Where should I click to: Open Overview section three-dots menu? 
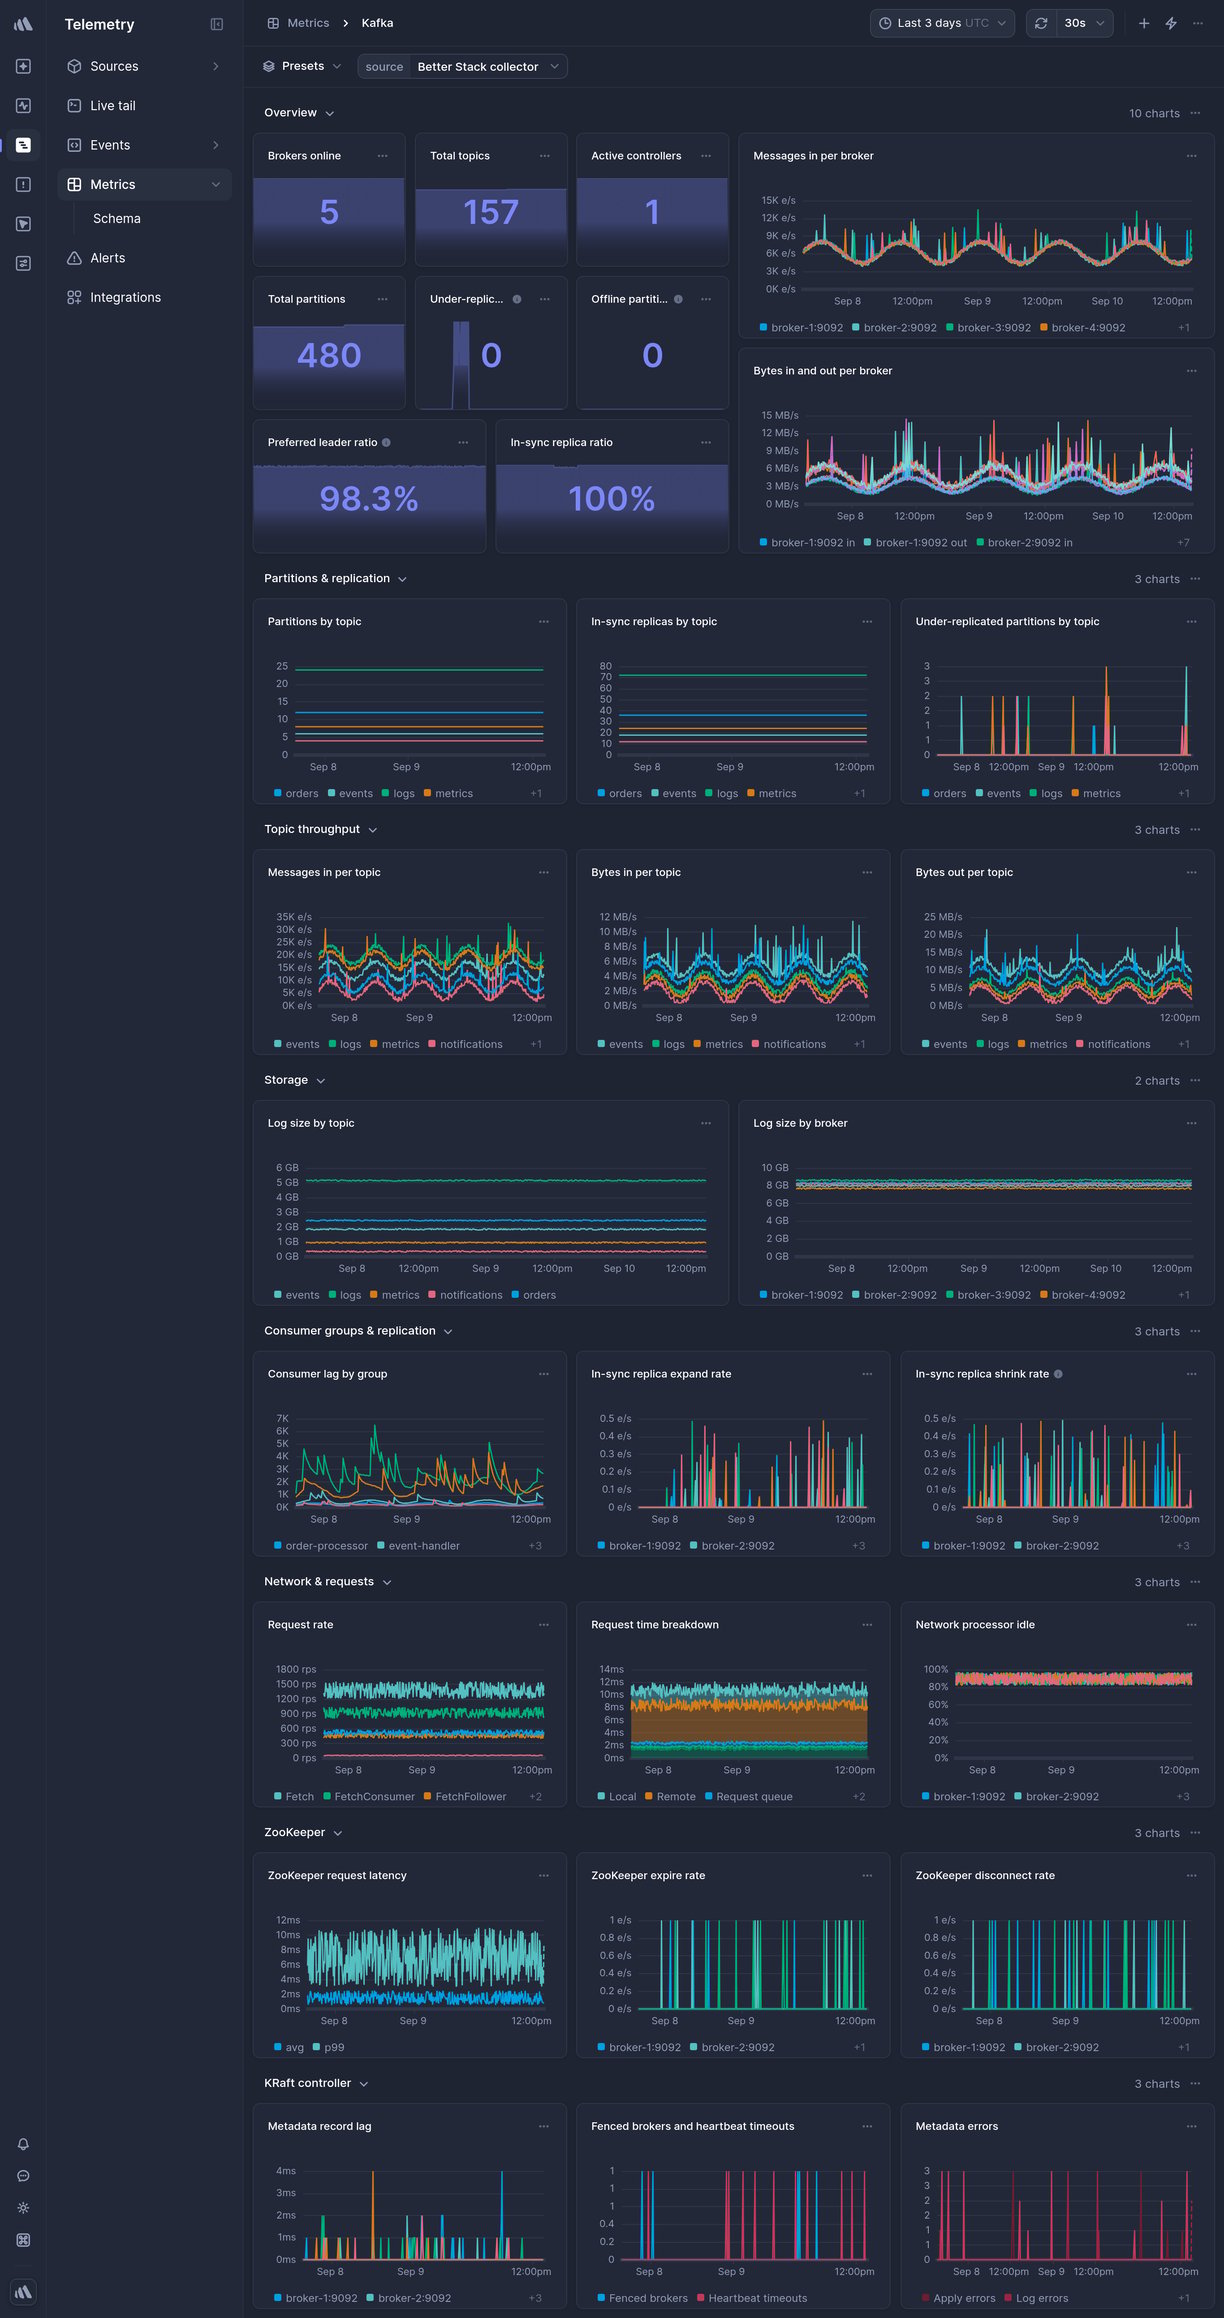tap(1196, 113)
